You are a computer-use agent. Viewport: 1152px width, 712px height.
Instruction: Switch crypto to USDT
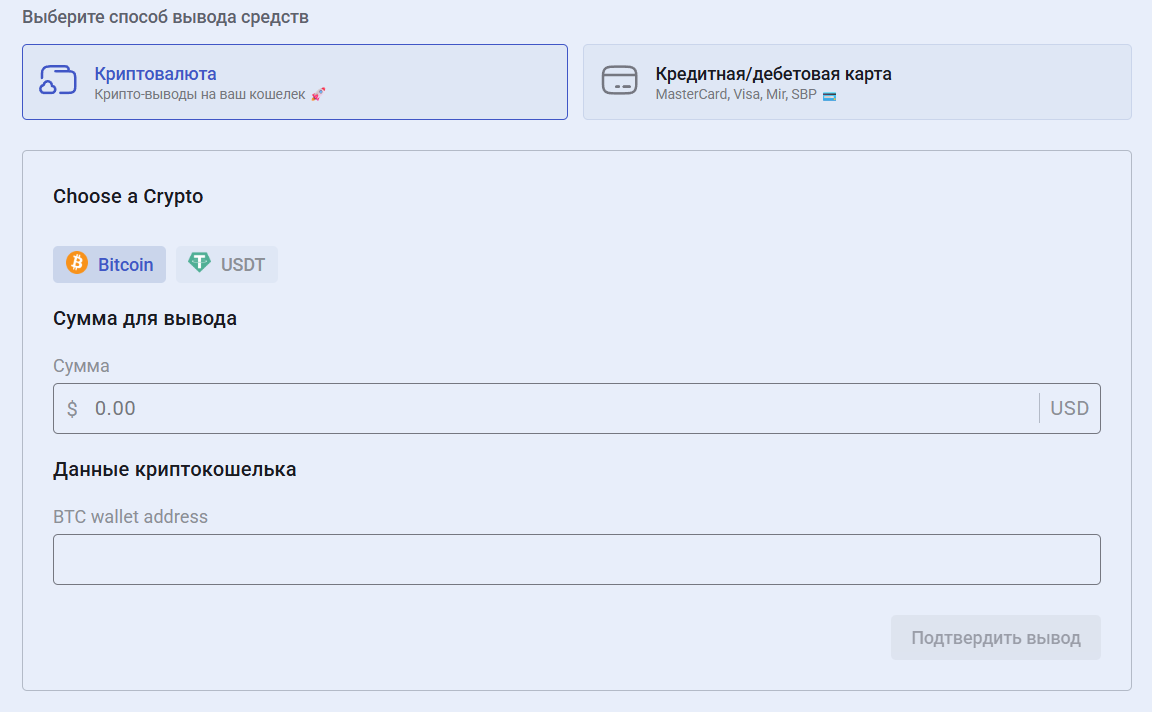click(228, 265)
